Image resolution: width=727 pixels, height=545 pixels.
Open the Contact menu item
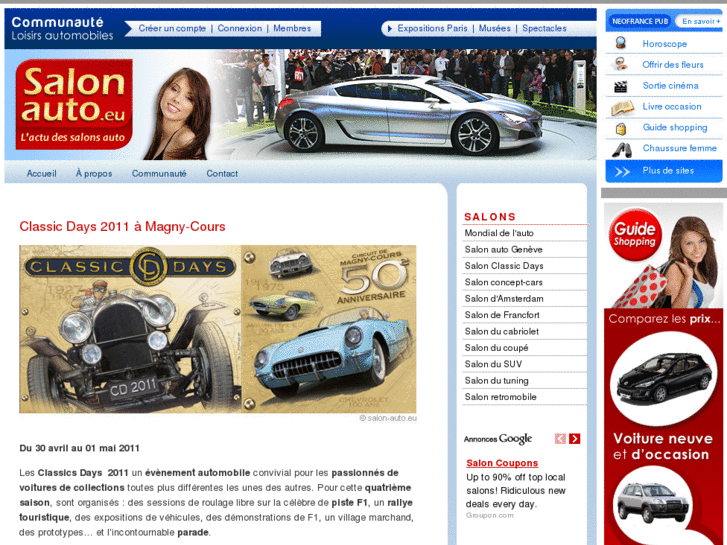click(222, 173)
